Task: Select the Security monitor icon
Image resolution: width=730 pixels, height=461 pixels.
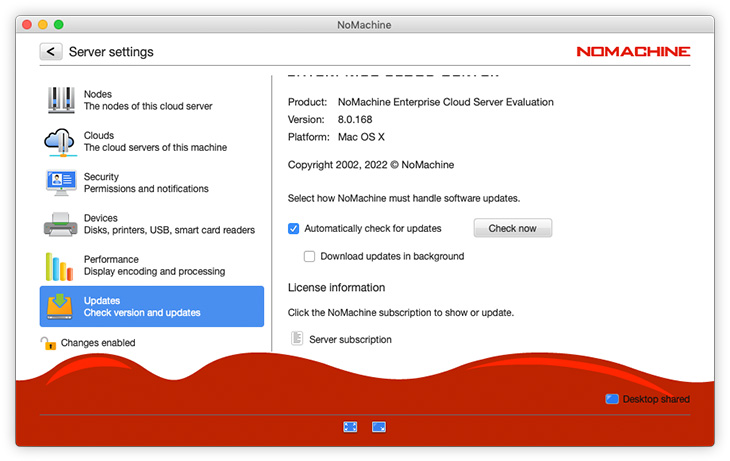Action: pyautogui.click(x=60, y=183)
